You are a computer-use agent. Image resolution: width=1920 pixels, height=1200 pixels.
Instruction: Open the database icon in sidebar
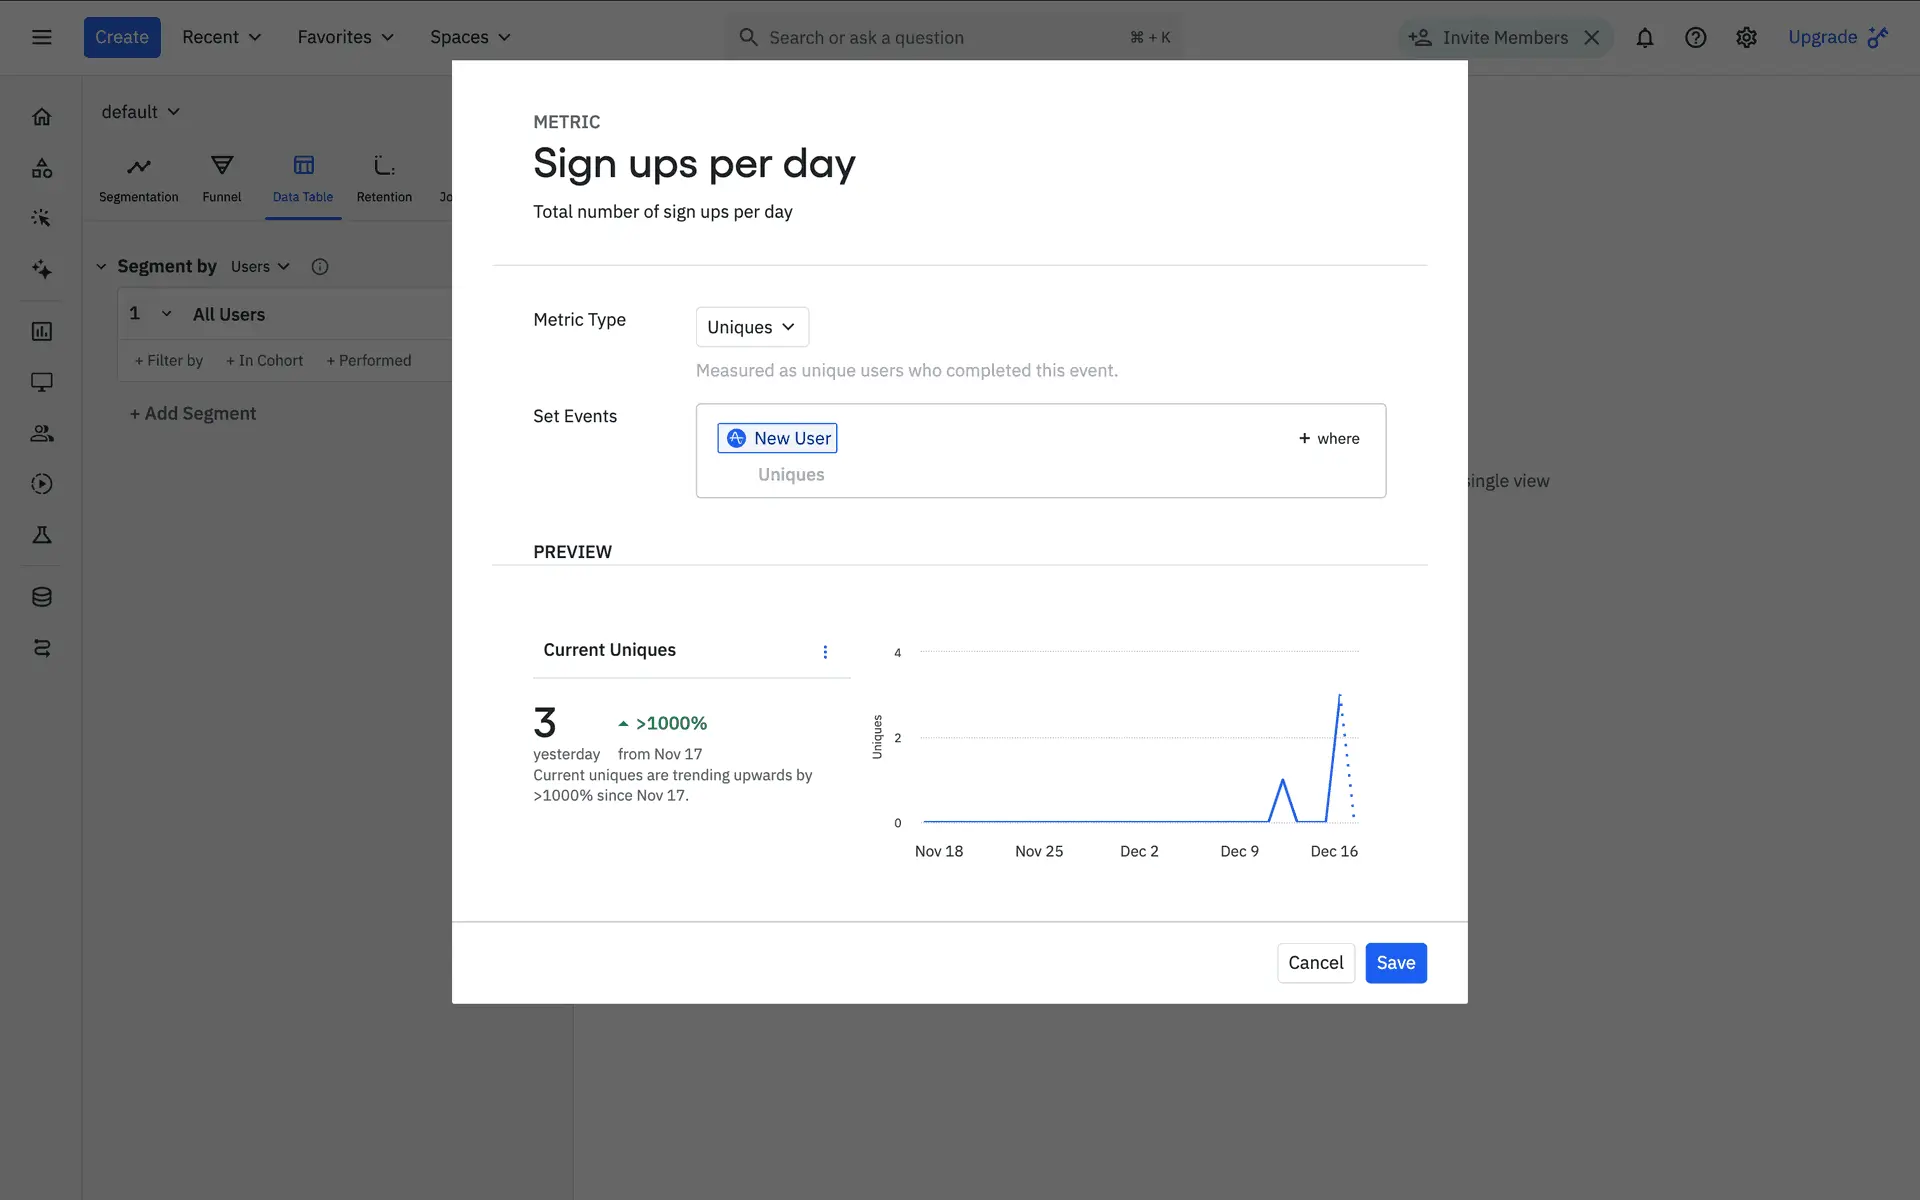click(42, 597)
